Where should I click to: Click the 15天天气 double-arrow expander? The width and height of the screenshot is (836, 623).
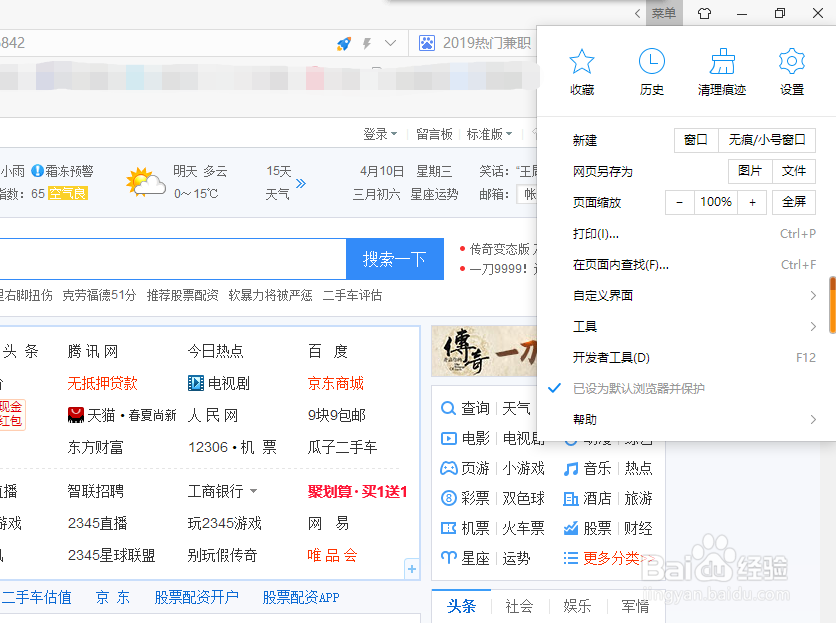[301, 183]
